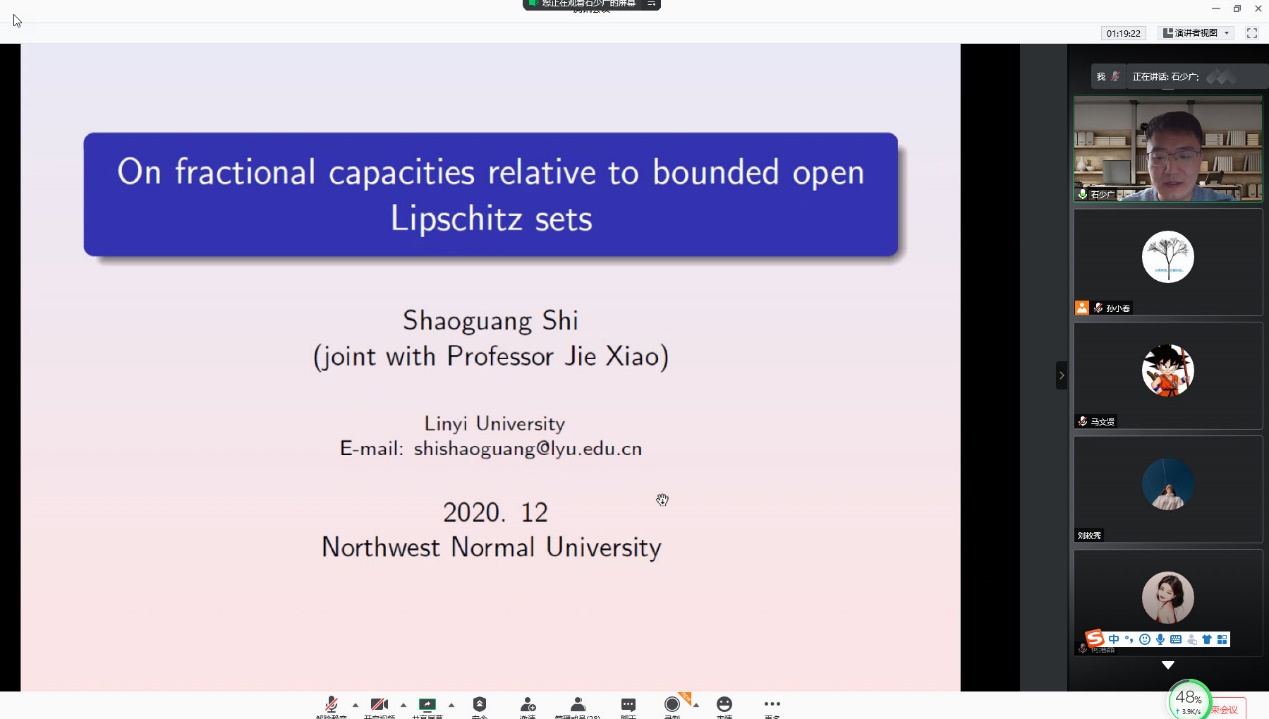Click the Share Screen icon
Image resolution: width=1269 pixels, height=719 pixels.
click(427, 705)
